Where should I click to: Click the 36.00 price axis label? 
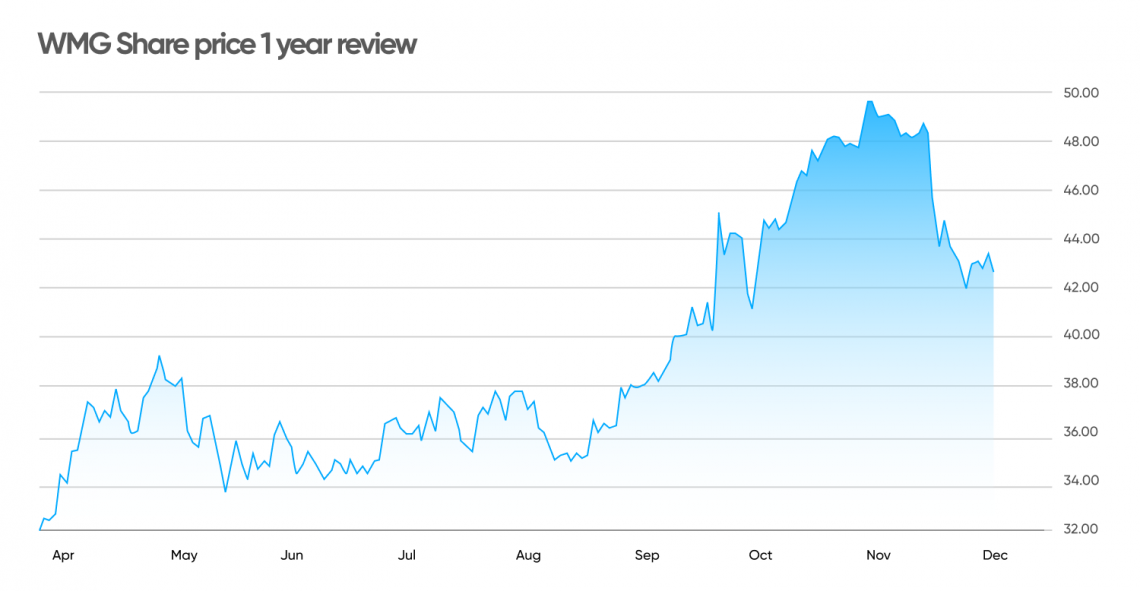point(1081,432)
